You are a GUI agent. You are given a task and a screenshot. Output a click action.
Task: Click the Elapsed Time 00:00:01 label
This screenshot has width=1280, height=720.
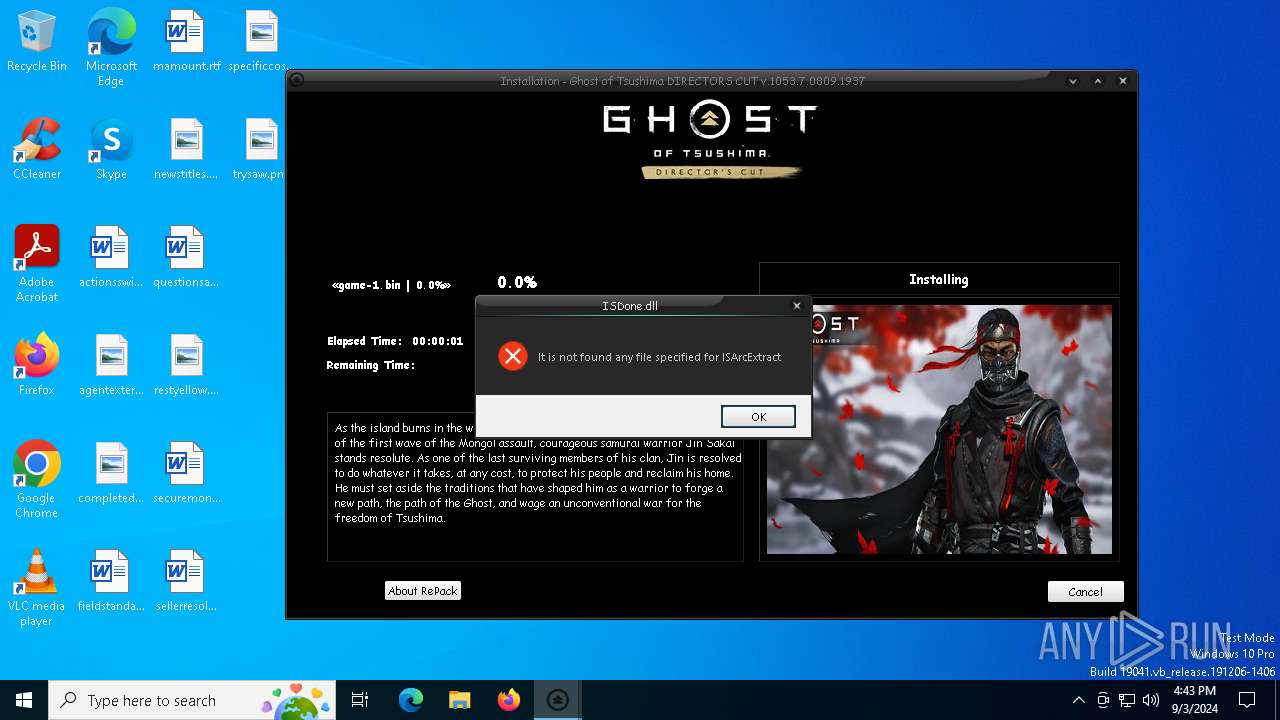click(395, 341)
